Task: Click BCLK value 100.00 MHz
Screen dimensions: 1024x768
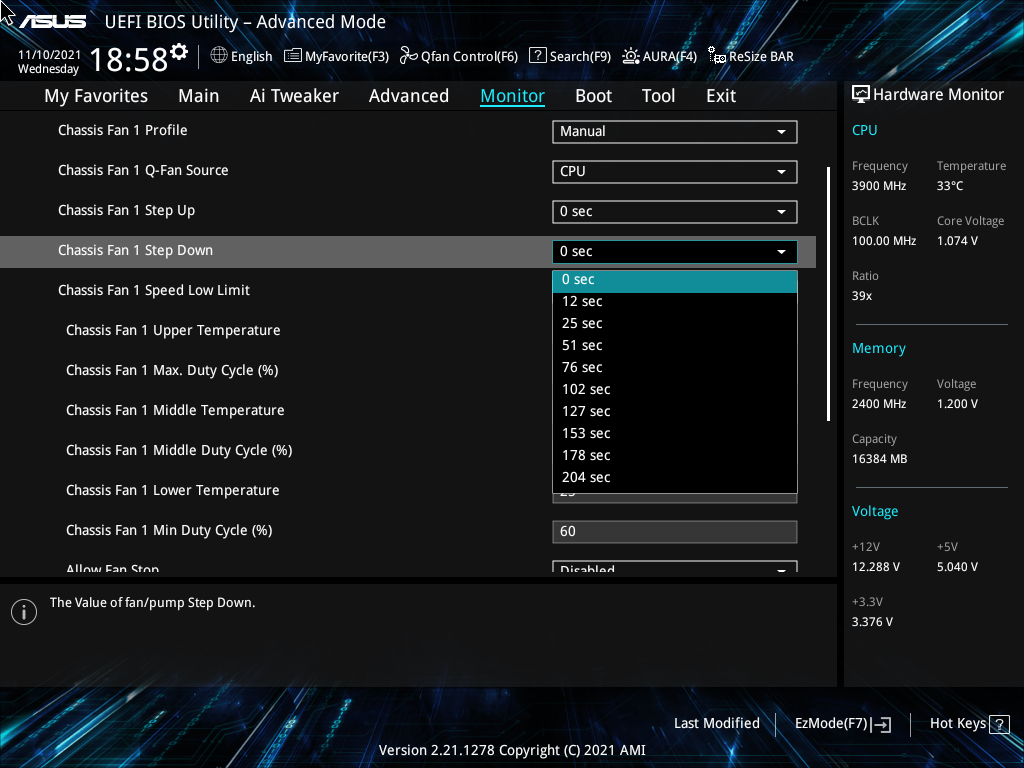Action: pos(884,241)
